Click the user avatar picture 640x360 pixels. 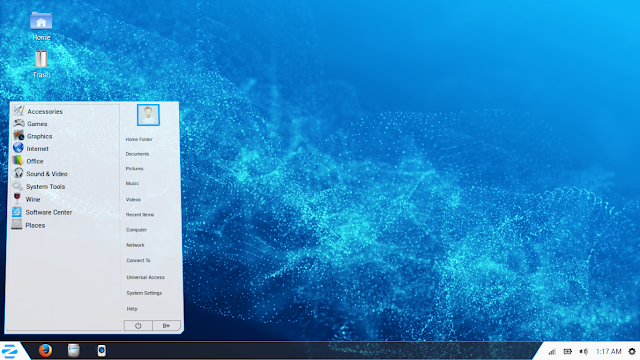pyautogui.click(x=148, y=115)
